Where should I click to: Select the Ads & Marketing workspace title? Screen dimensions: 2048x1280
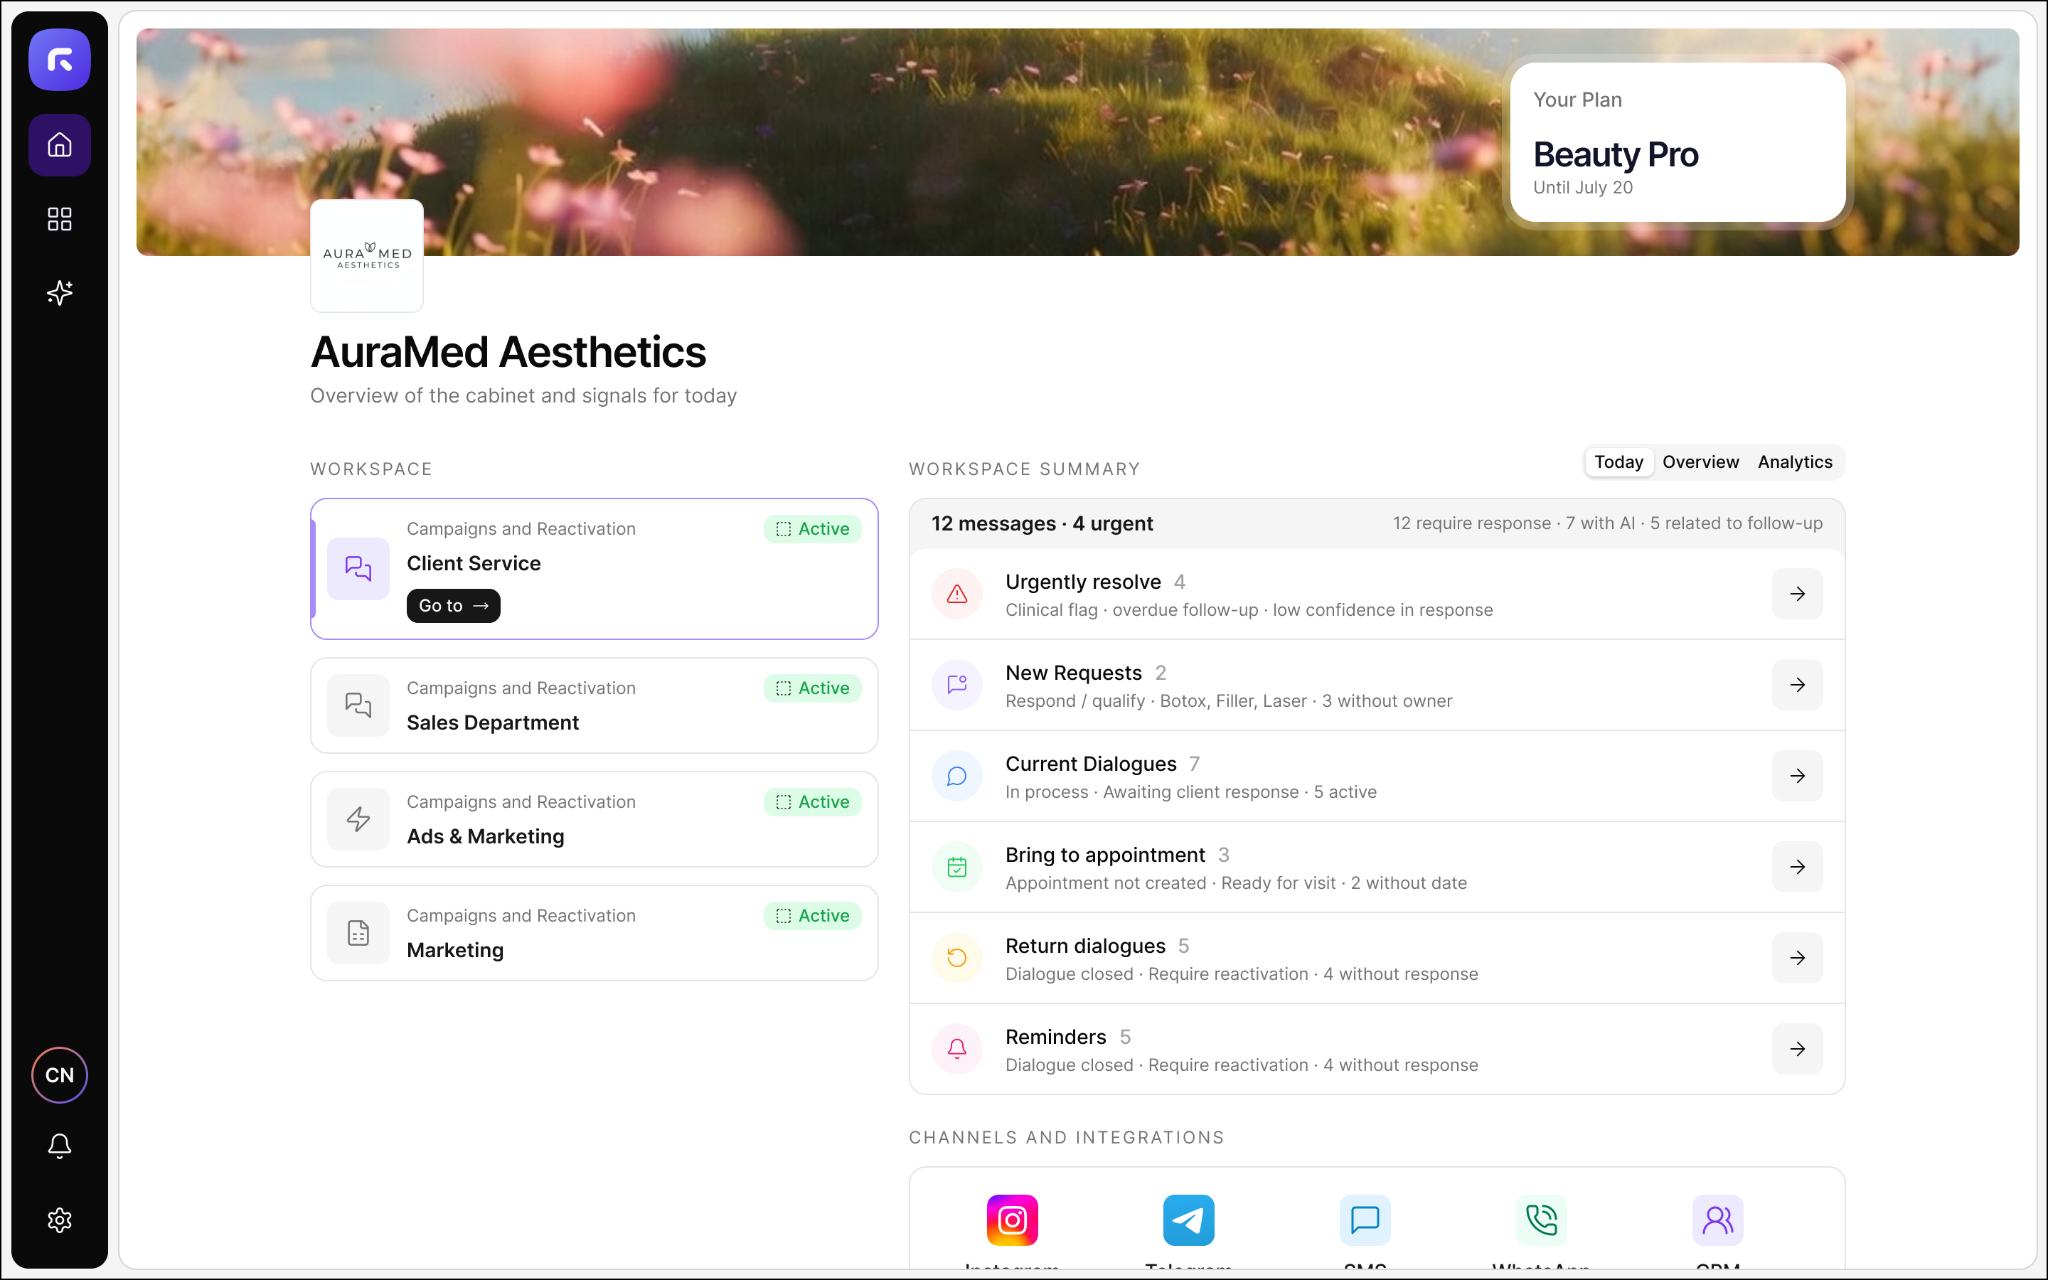tap(485, 837)
